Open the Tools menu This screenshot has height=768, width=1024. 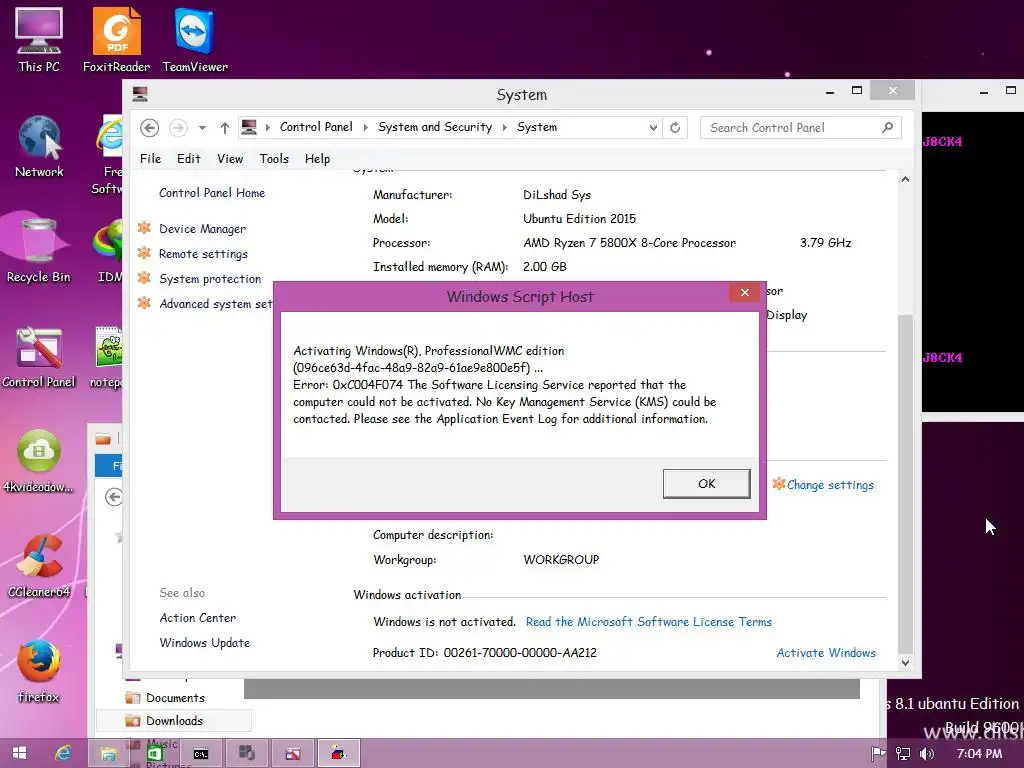pos(274,159)
